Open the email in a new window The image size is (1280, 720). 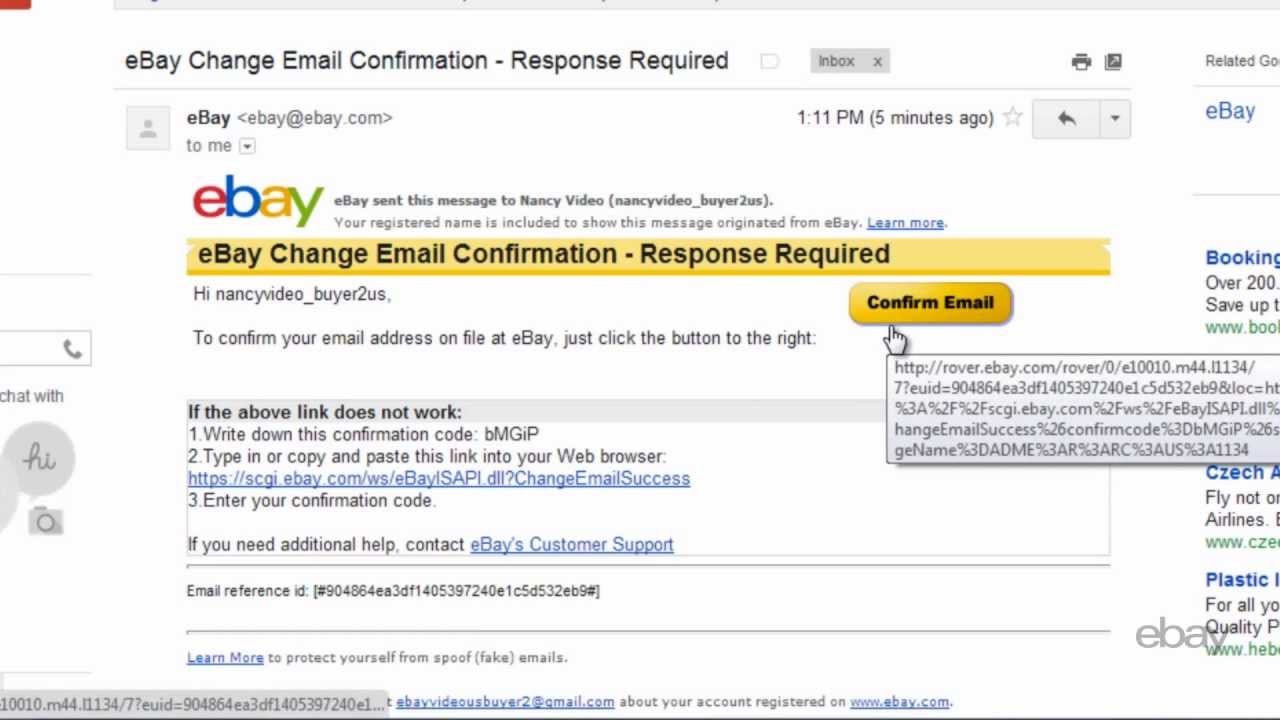click(1113, 62)
